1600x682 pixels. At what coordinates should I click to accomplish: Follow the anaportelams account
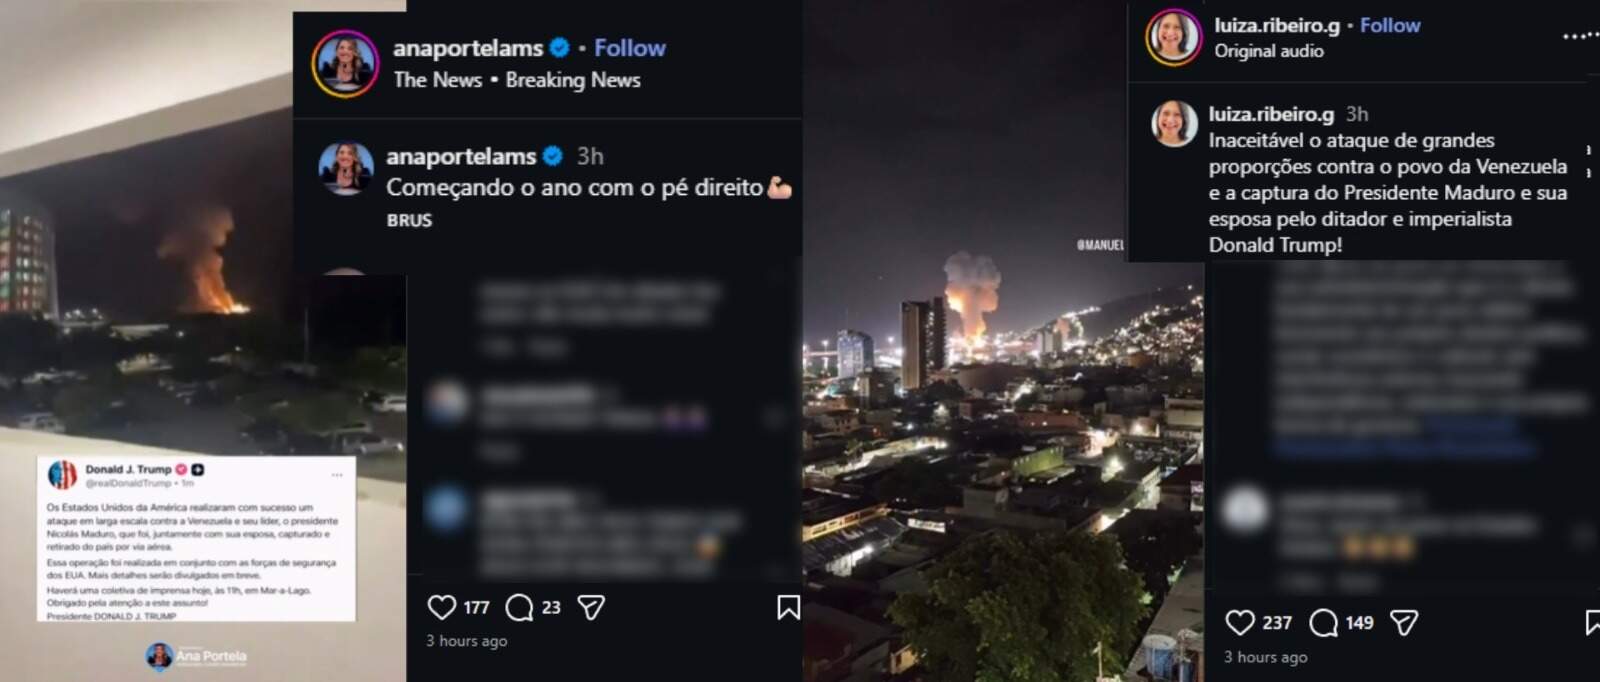pos(629,48)
